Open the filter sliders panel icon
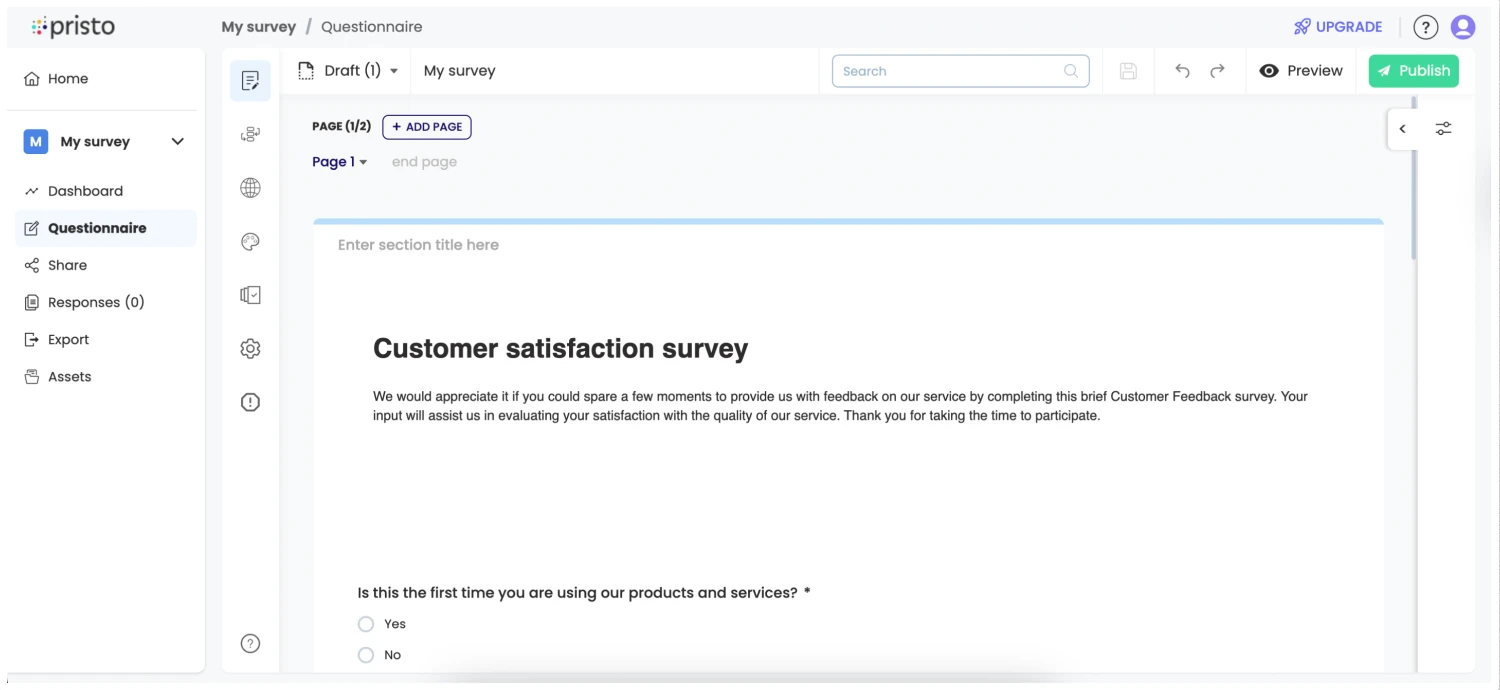 tap(1443, 129)
